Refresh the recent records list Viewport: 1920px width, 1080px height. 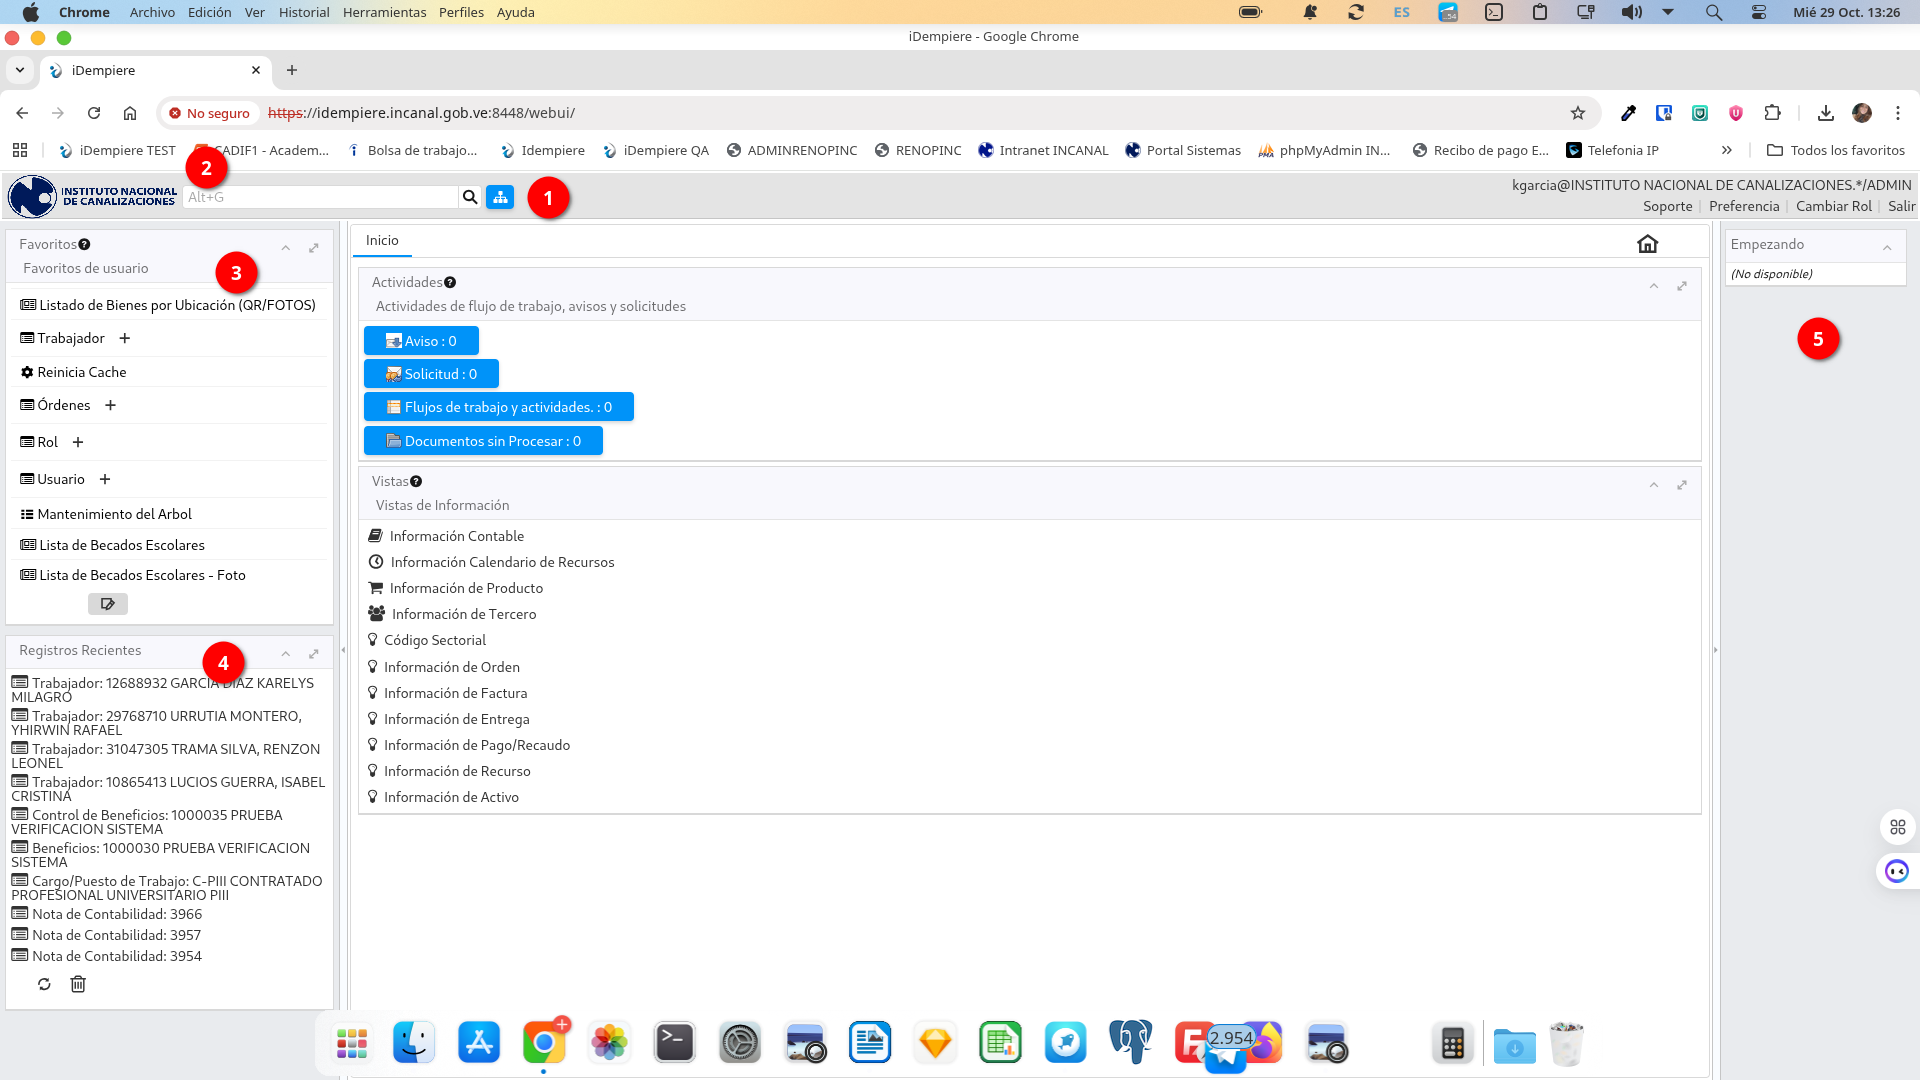44,984
